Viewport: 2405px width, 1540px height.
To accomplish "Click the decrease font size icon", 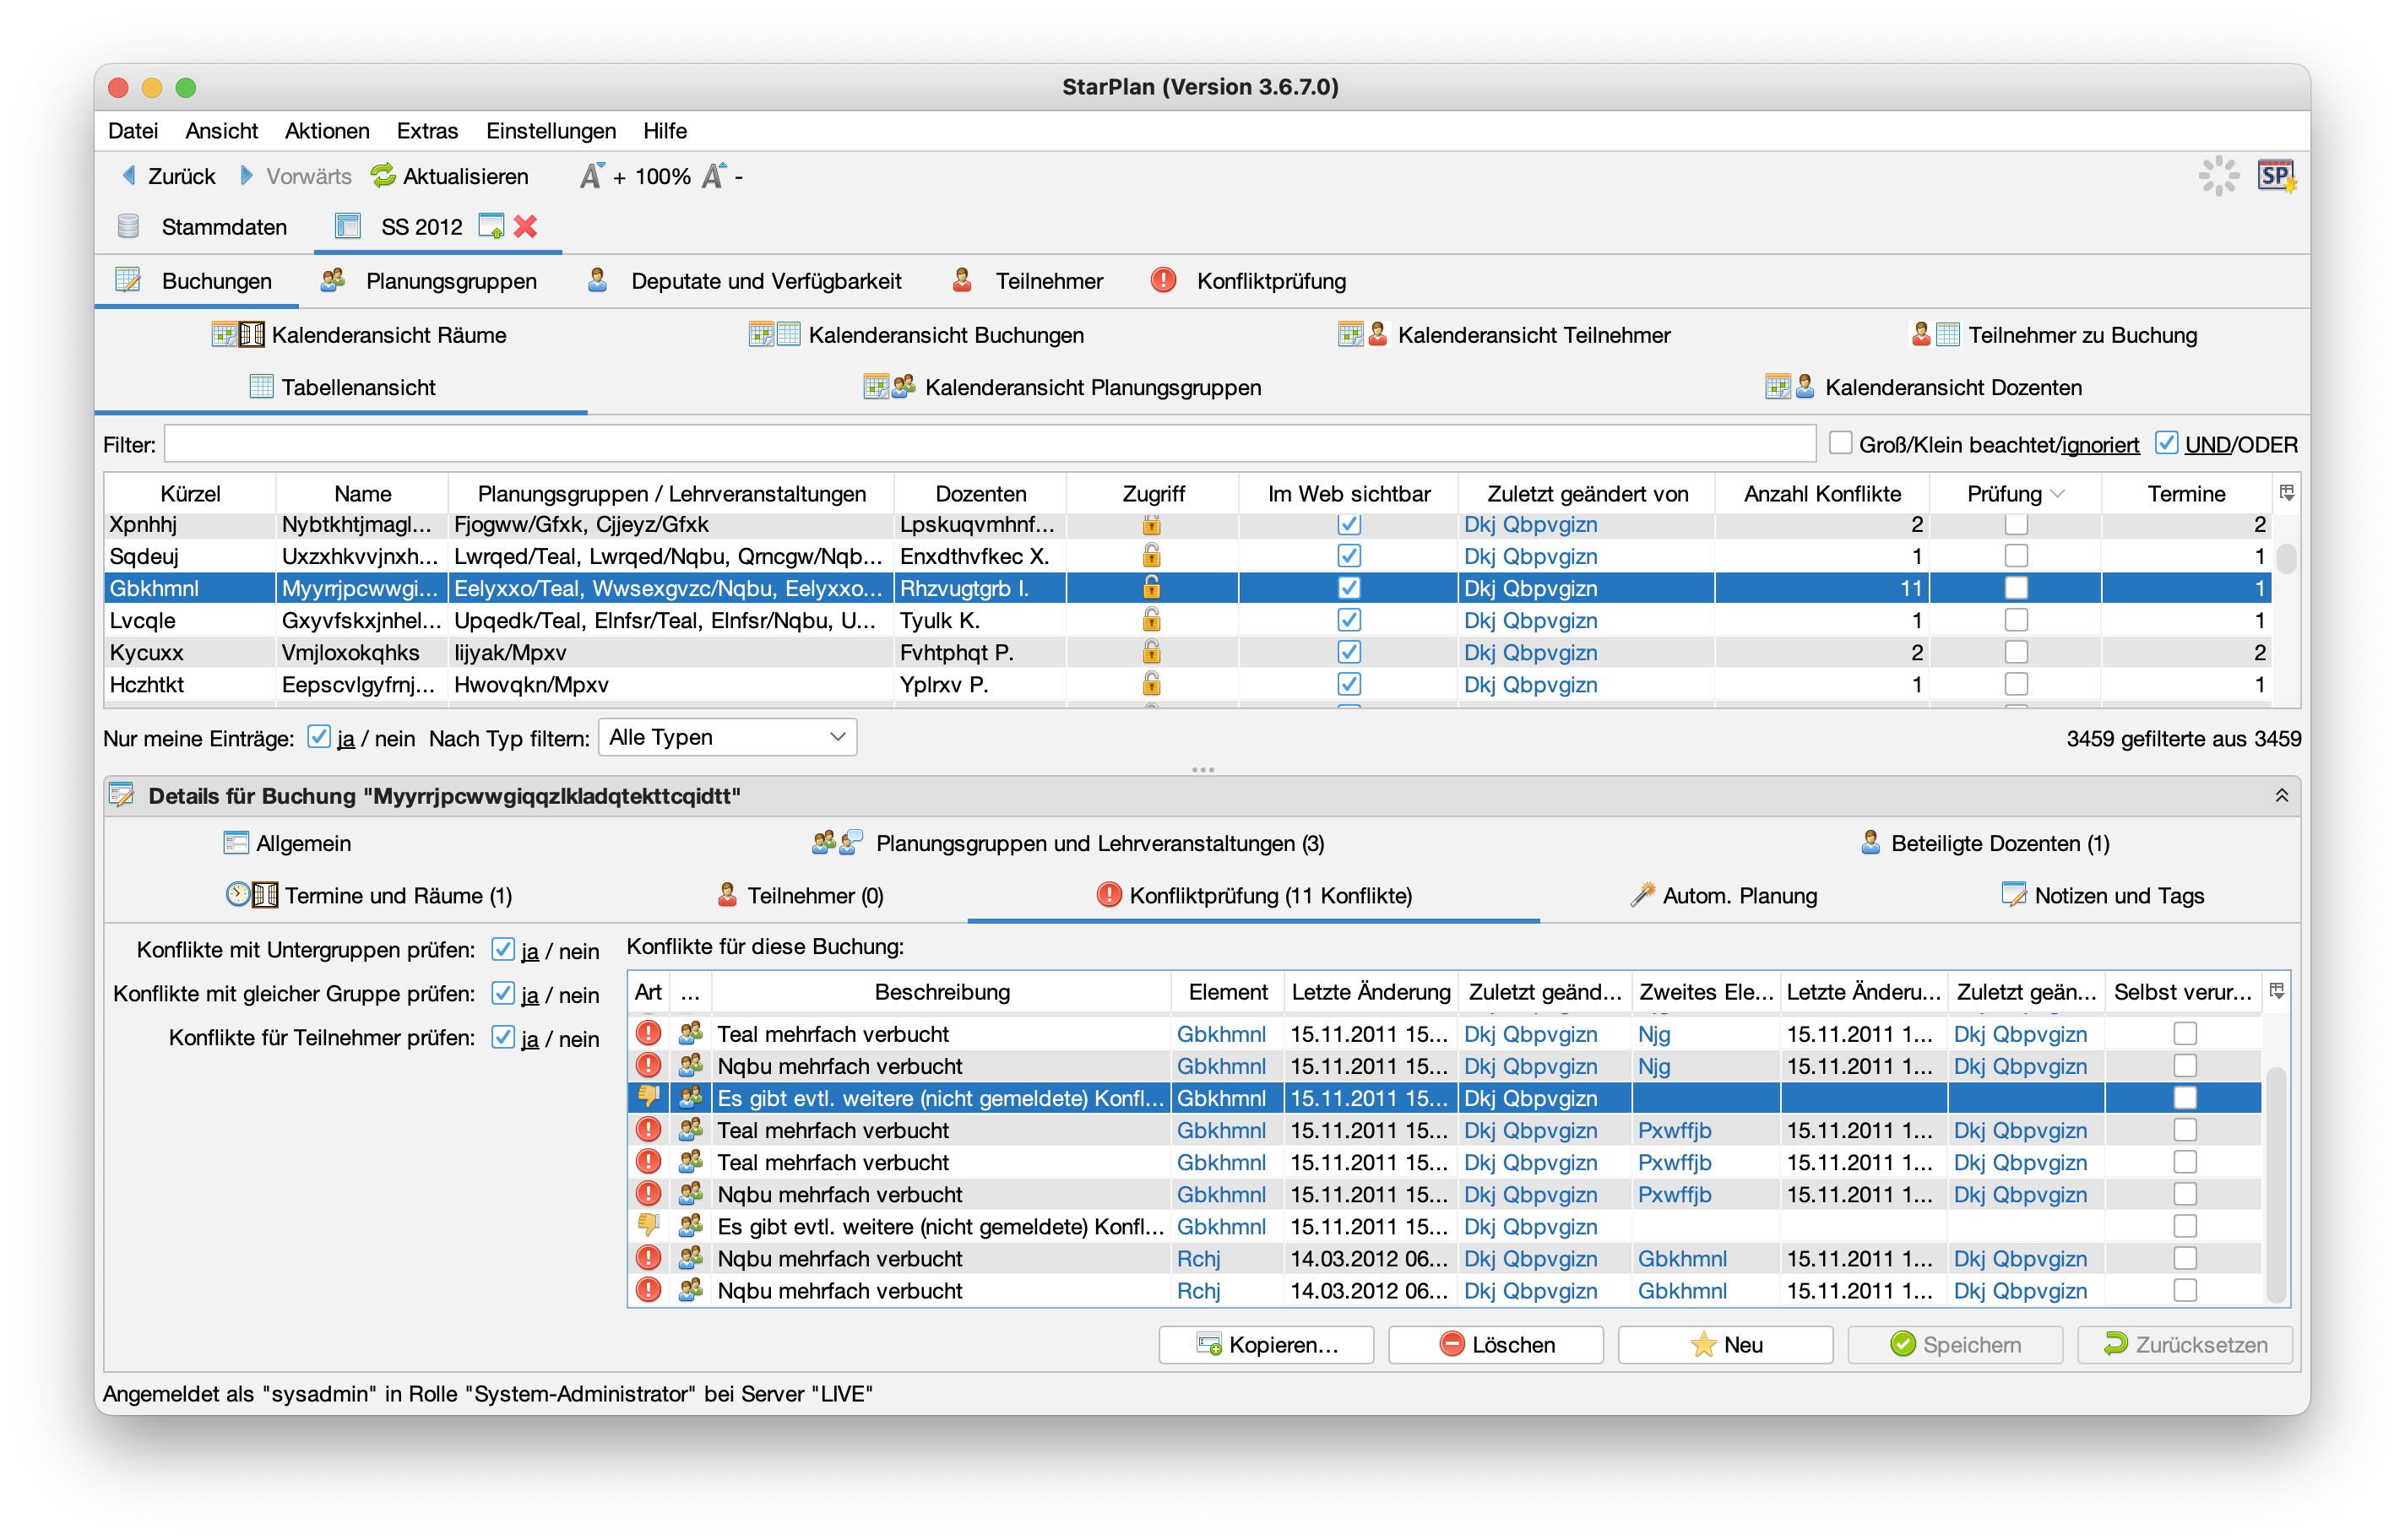I will tap(714, 176).
